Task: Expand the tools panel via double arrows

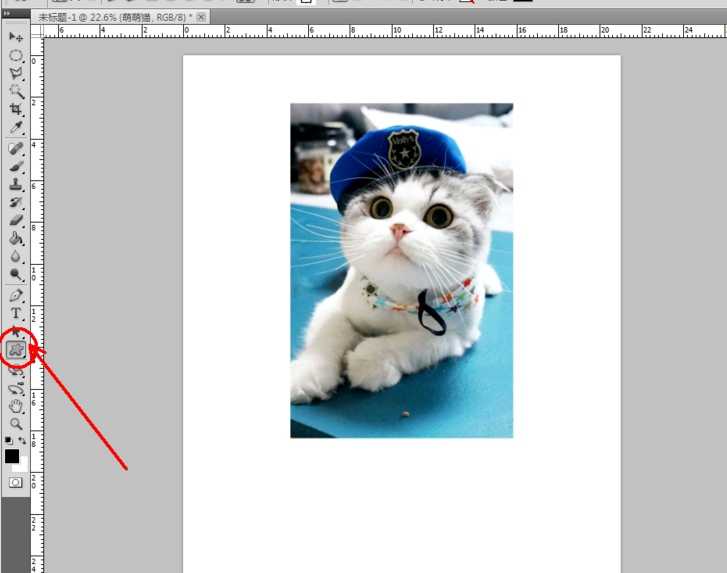Action: (7, 13)
